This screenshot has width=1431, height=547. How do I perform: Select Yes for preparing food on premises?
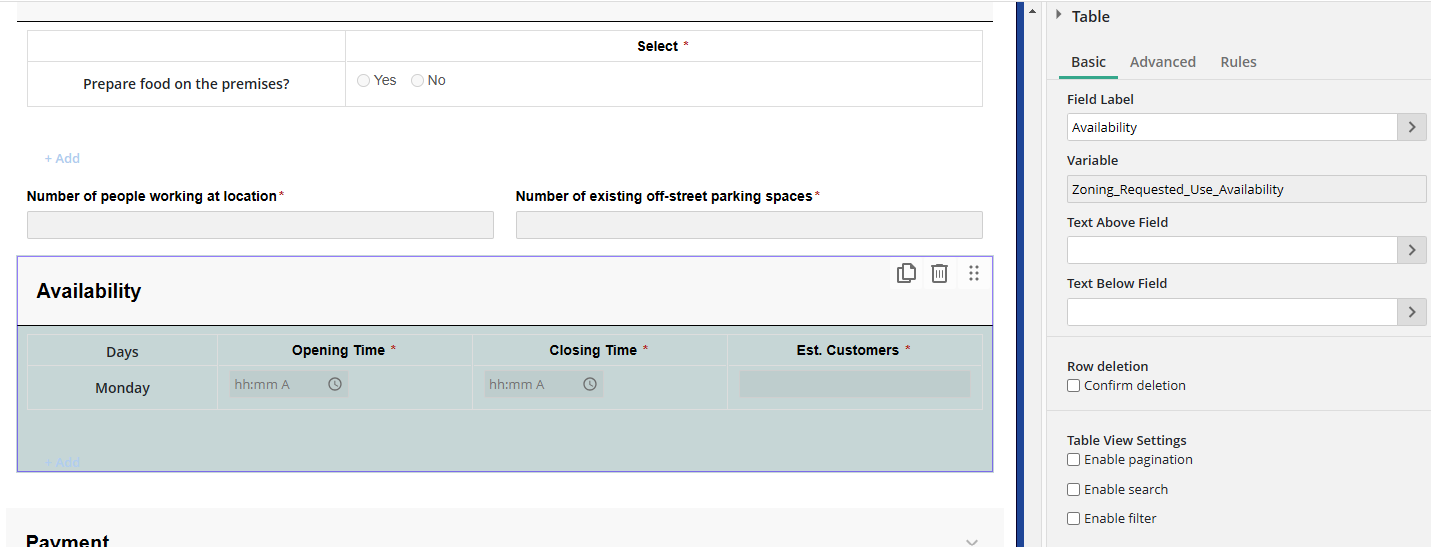[364, 80]
